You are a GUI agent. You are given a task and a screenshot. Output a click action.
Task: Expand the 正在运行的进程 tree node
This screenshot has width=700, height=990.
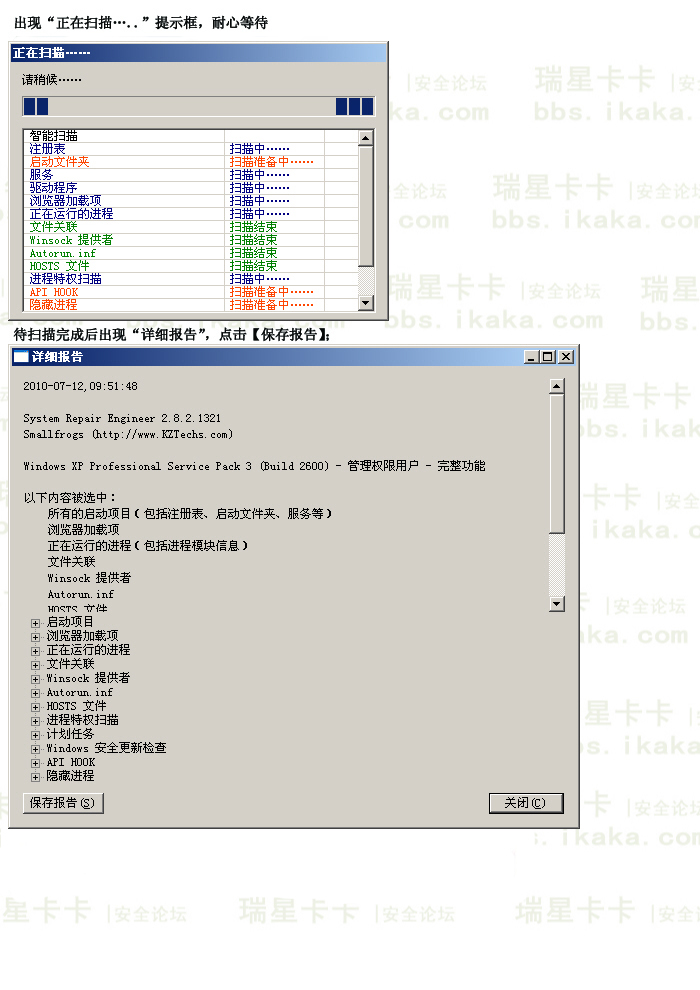[35, 650]
